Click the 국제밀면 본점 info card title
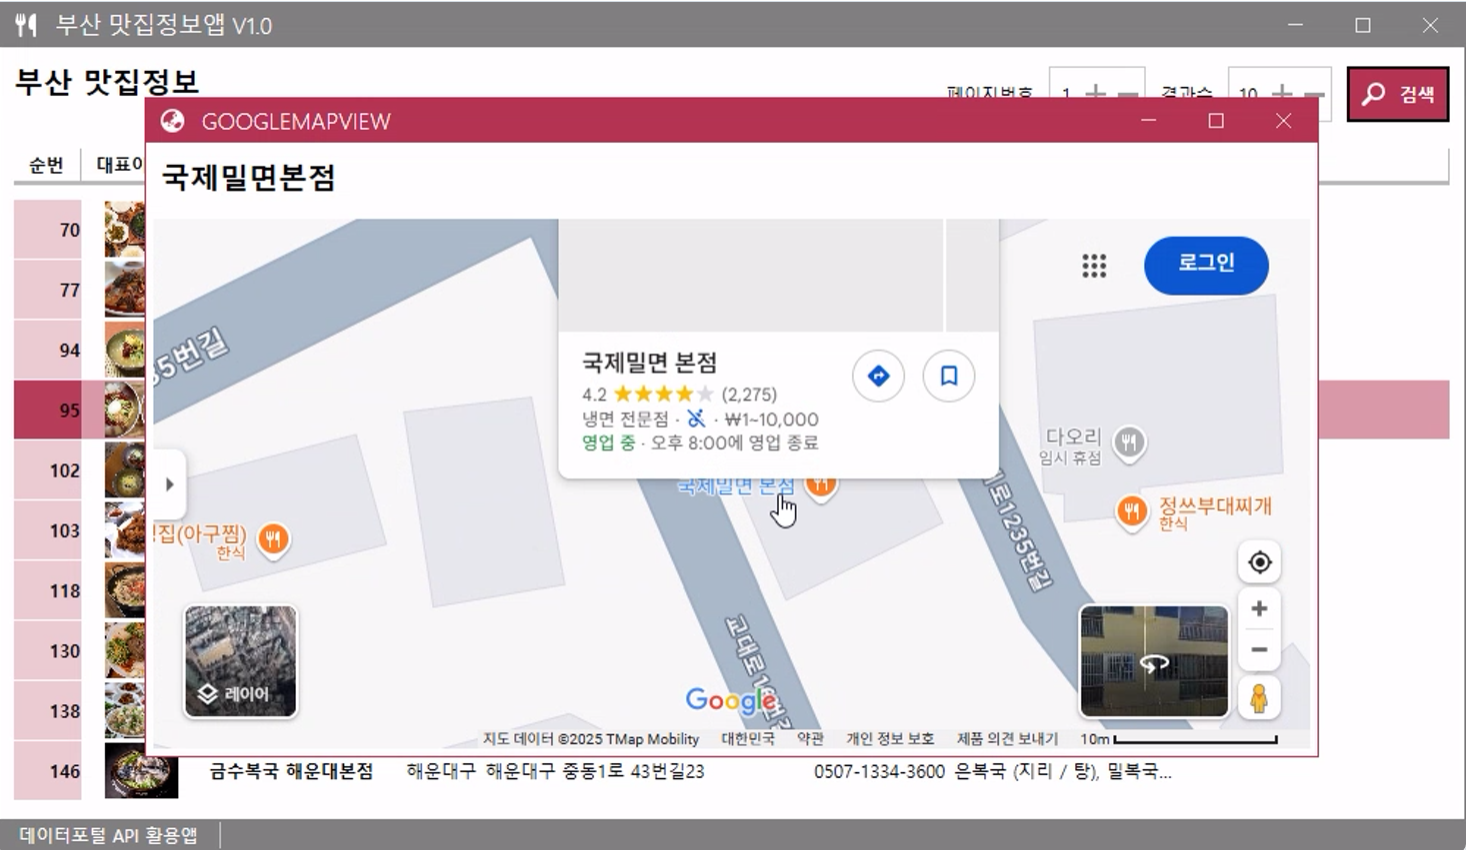 coord(650,362)
